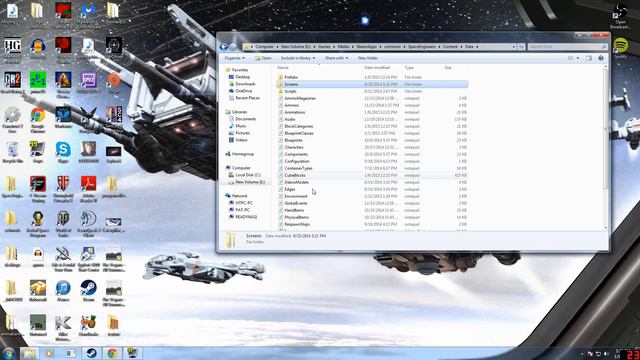Image resolution: width=640 pixels, height=360 pixels.
Task: Click the Explorer Back button
Action: [x=224, y=47]
